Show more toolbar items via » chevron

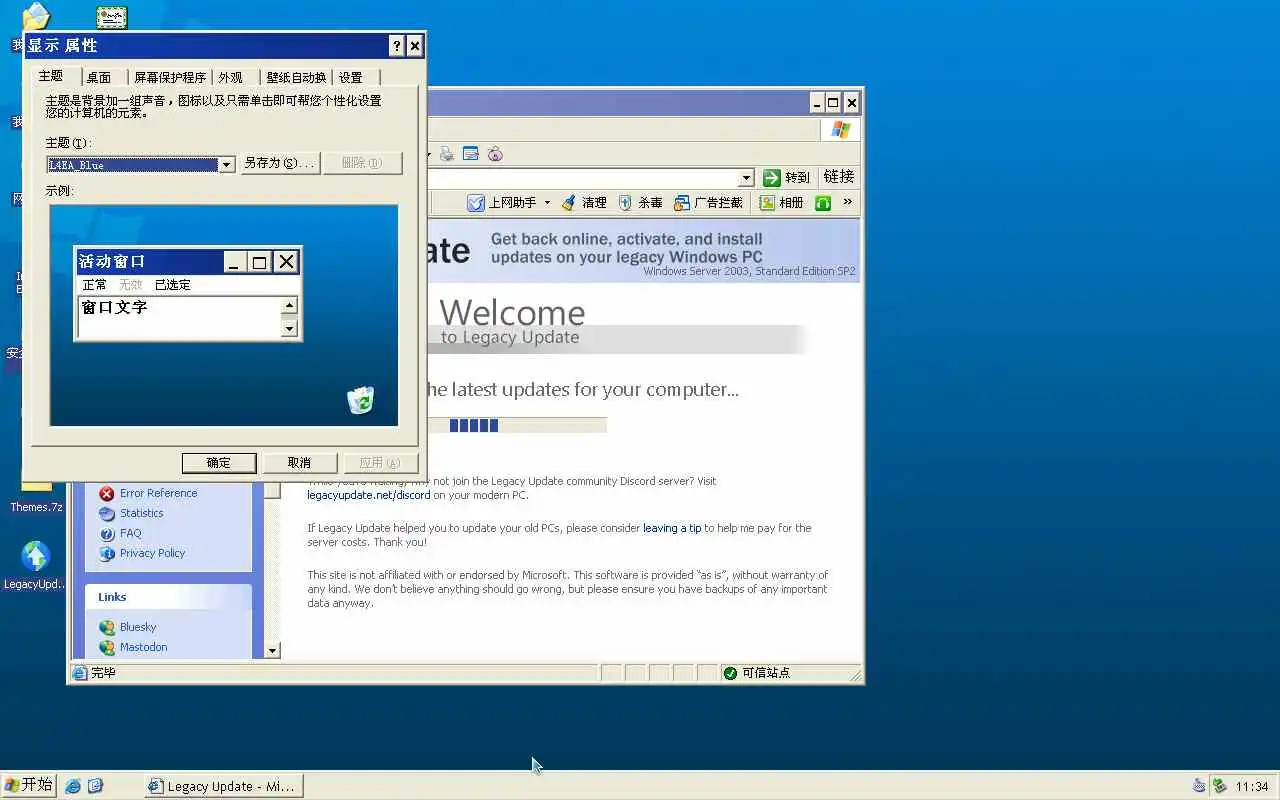click(848, 202)
